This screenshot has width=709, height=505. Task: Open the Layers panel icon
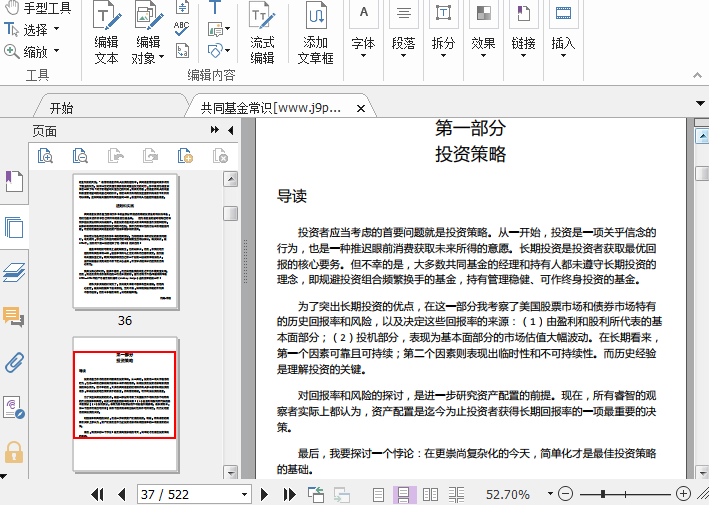[14, 272]
